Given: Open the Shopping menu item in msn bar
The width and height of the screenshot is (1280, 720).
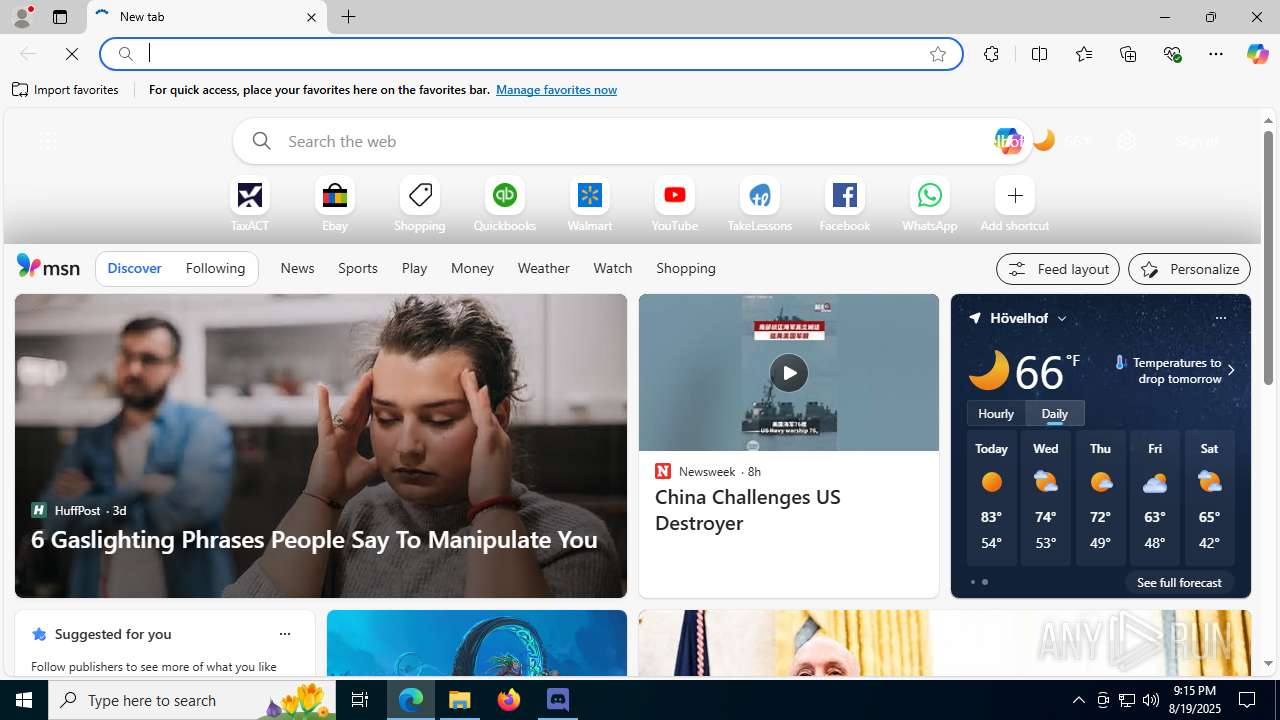Looking at the screenshot, I should pos(686,268).
